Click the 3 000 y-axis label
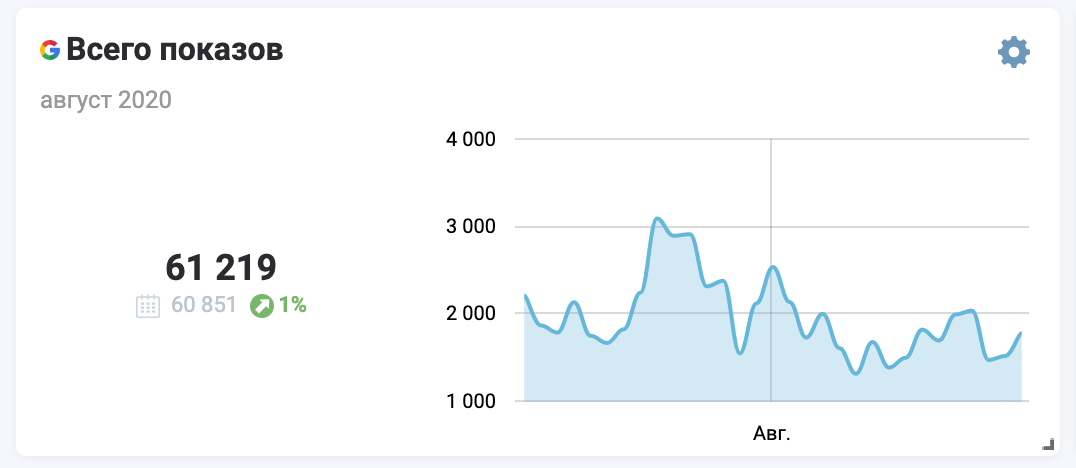Image resolution: width=1076 pixels, height=468 pixels. click(x=469, y=227)
